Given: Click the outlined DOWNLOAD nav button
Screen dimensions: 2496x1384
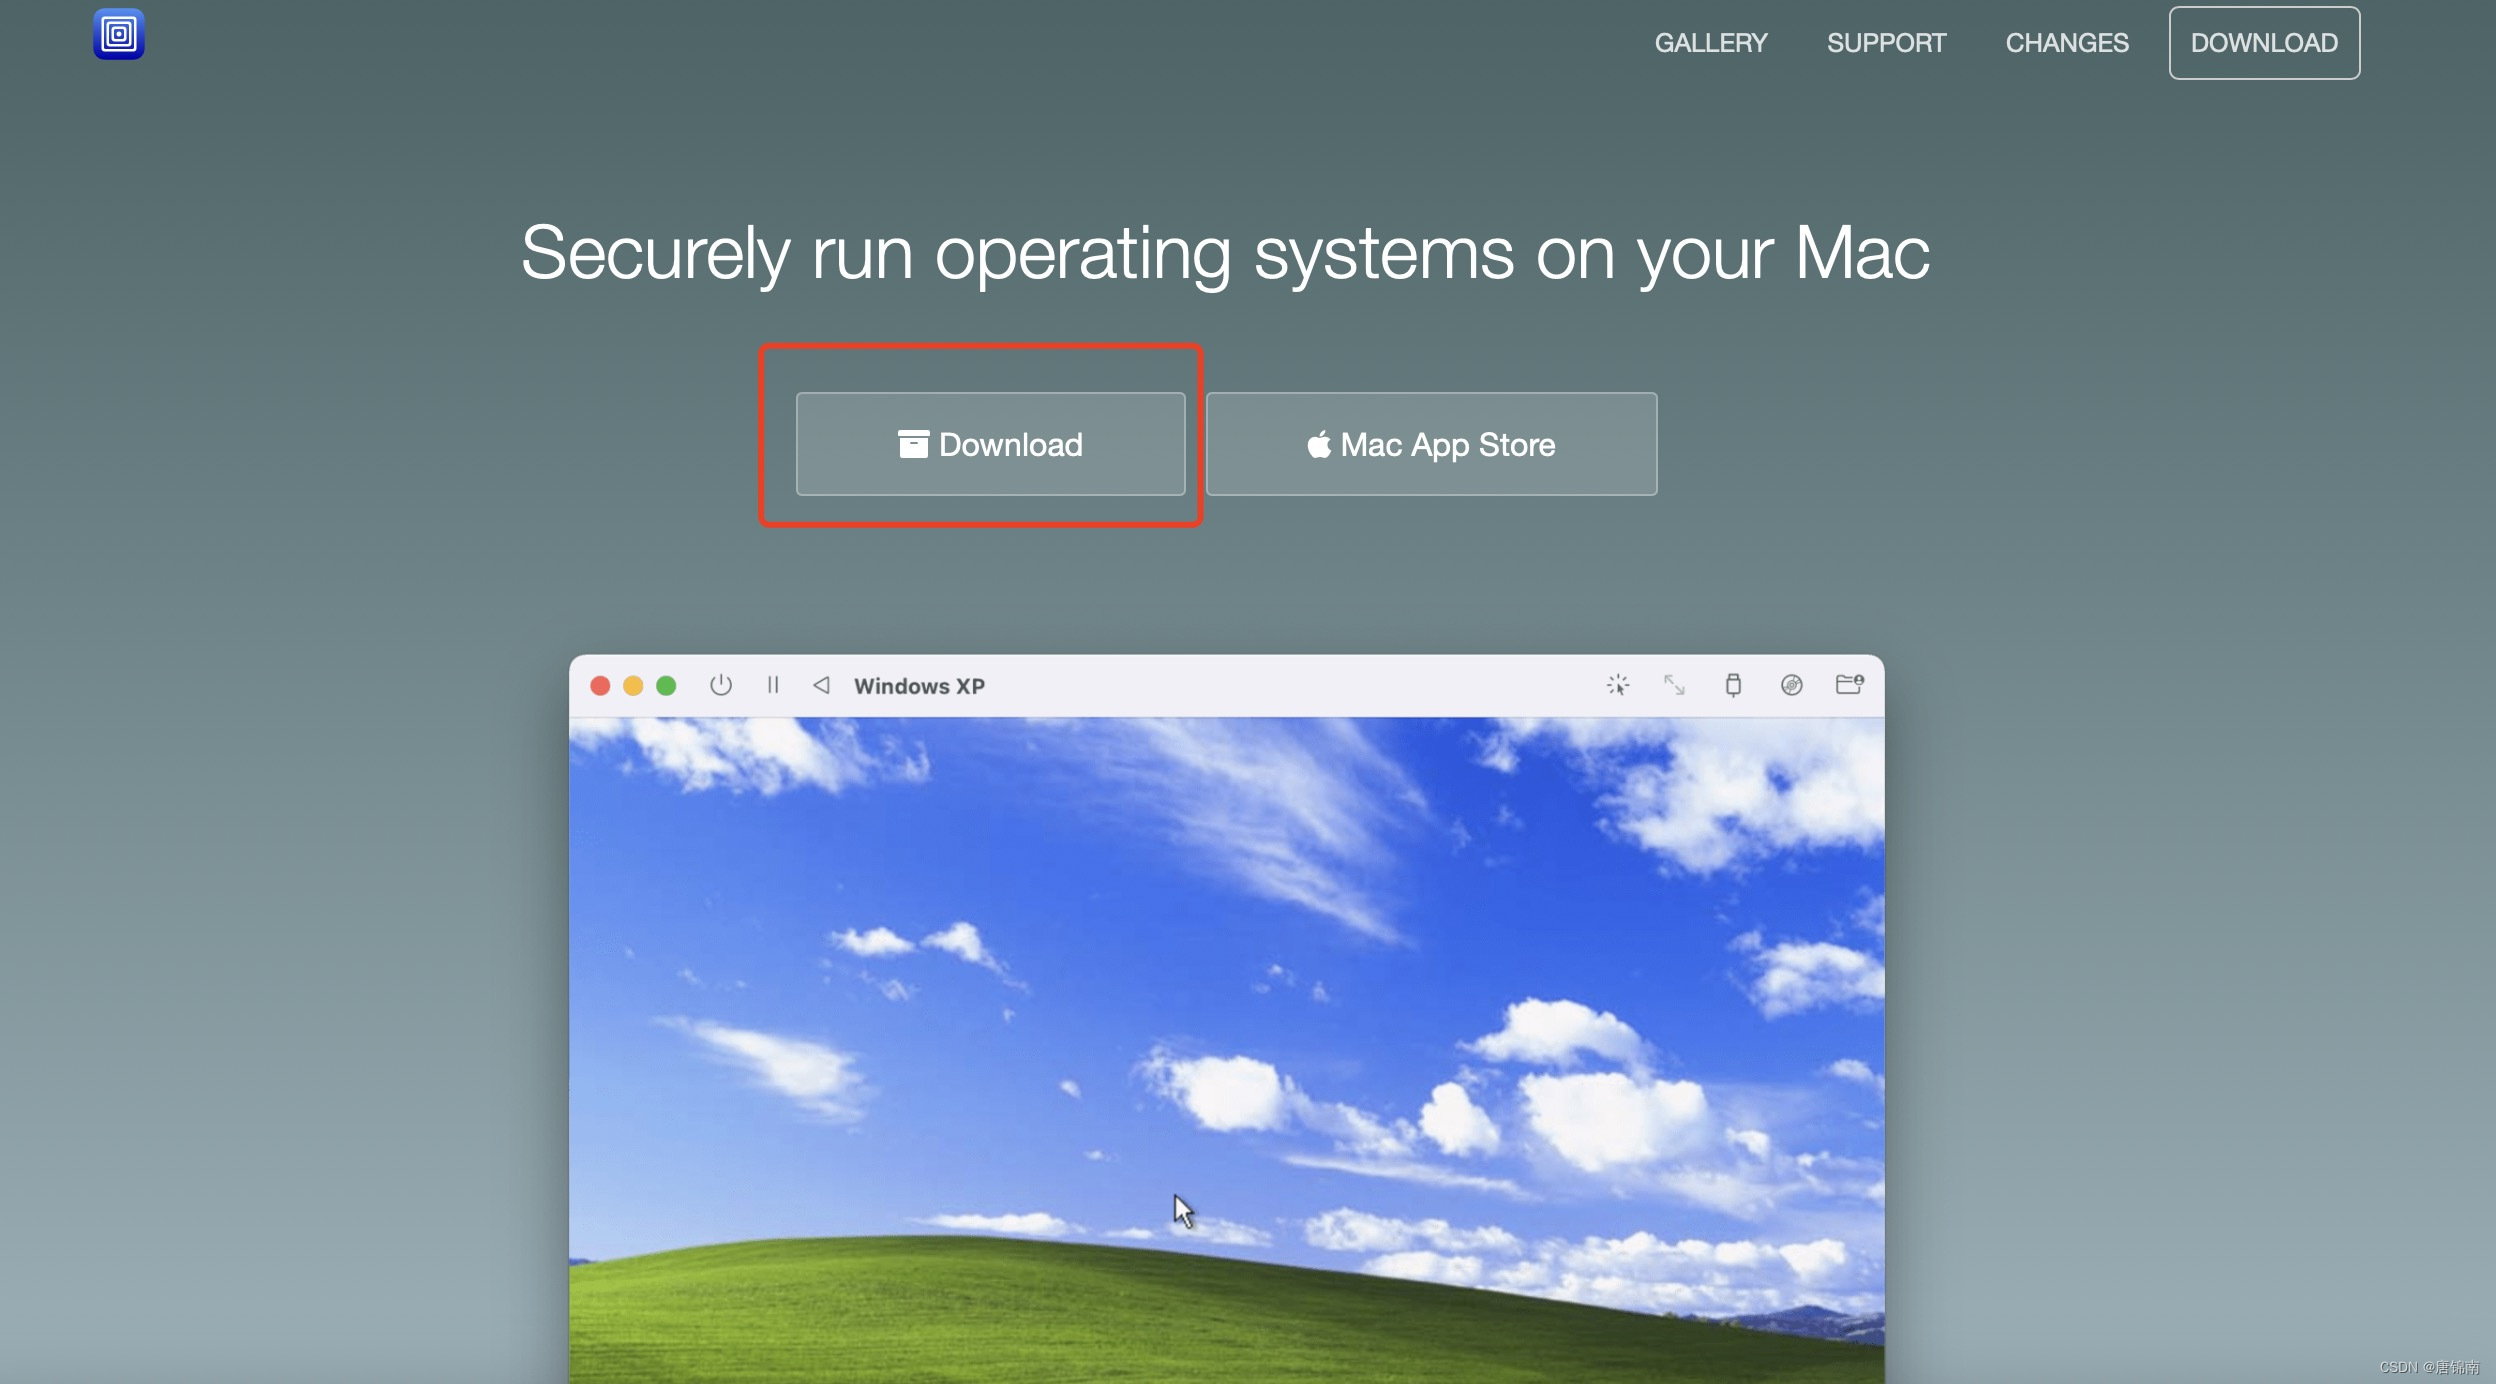Looking at the screenshot, I should (2264, 43).
